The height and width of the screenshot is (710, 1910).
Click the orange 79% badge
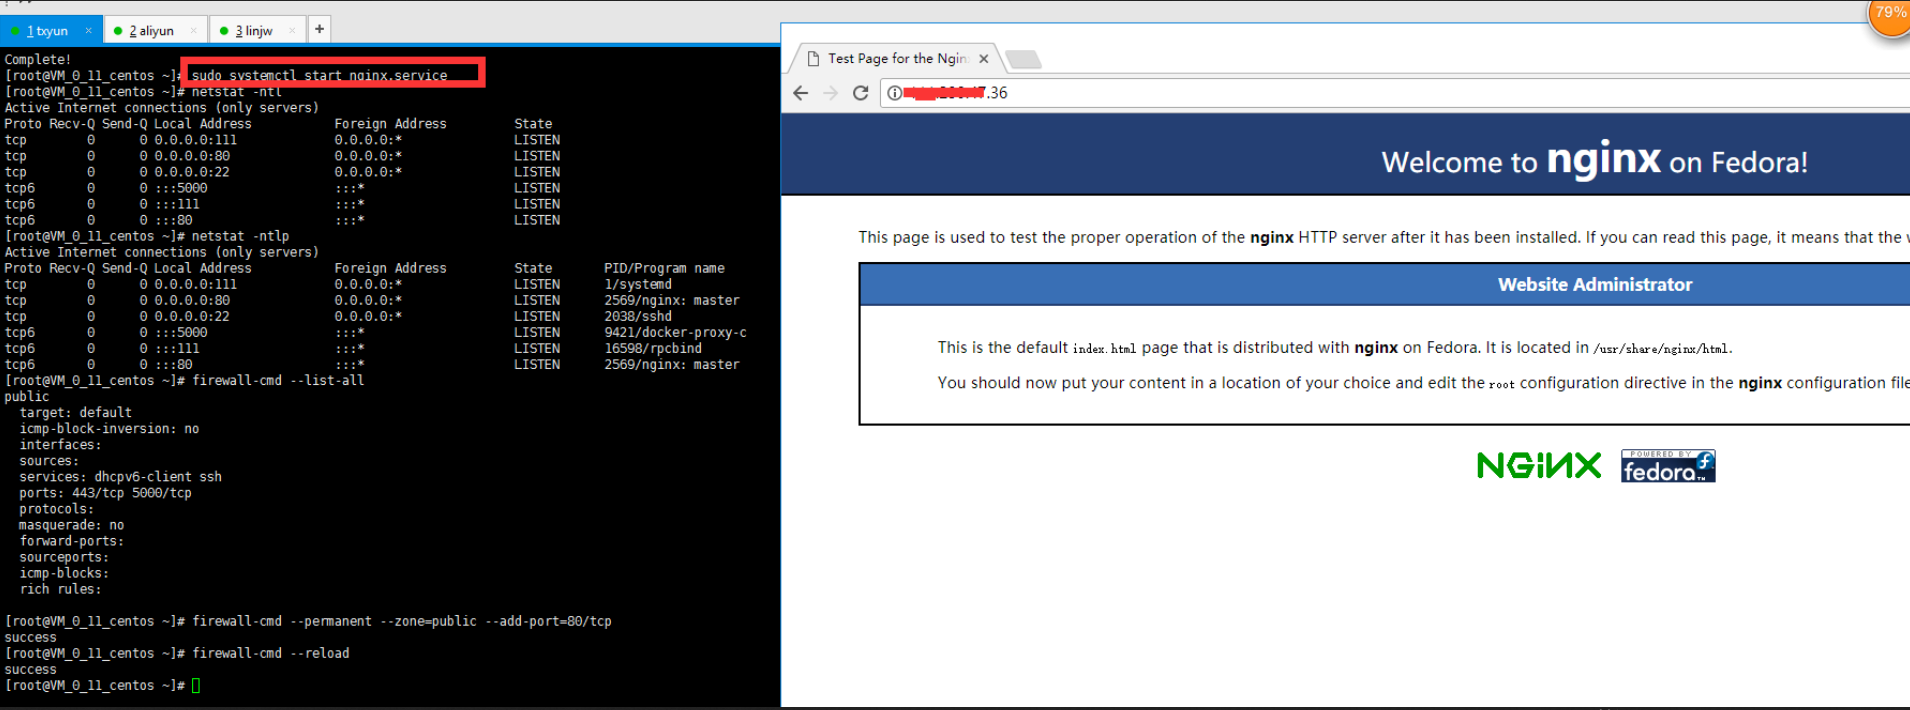click(1889, 14)
